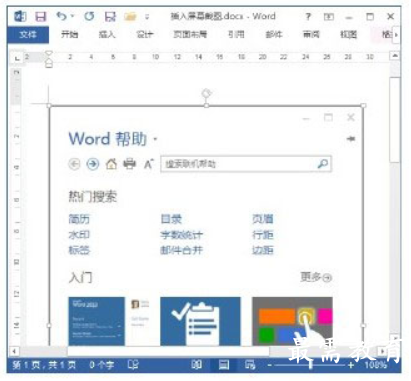Switch to the 审阅 tab
This screenshot has height=381, width=411.
(x=311, y=34)
